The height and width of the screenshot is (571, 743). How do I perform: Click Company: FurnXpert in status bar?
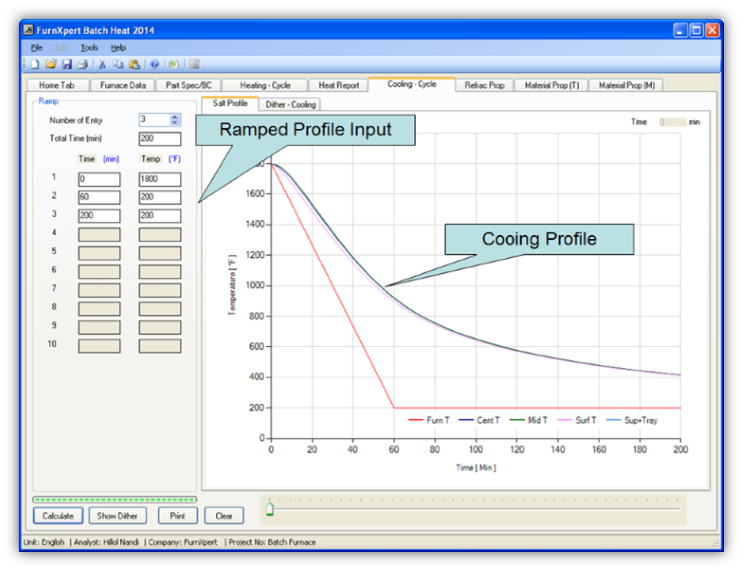pyautogui.click(x=183, y=542)
